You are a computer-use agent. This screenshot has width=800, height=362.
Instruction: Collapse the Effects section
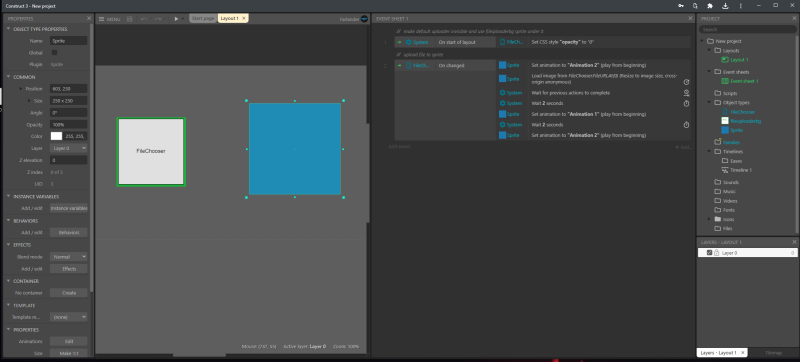(x=8, y=245)
